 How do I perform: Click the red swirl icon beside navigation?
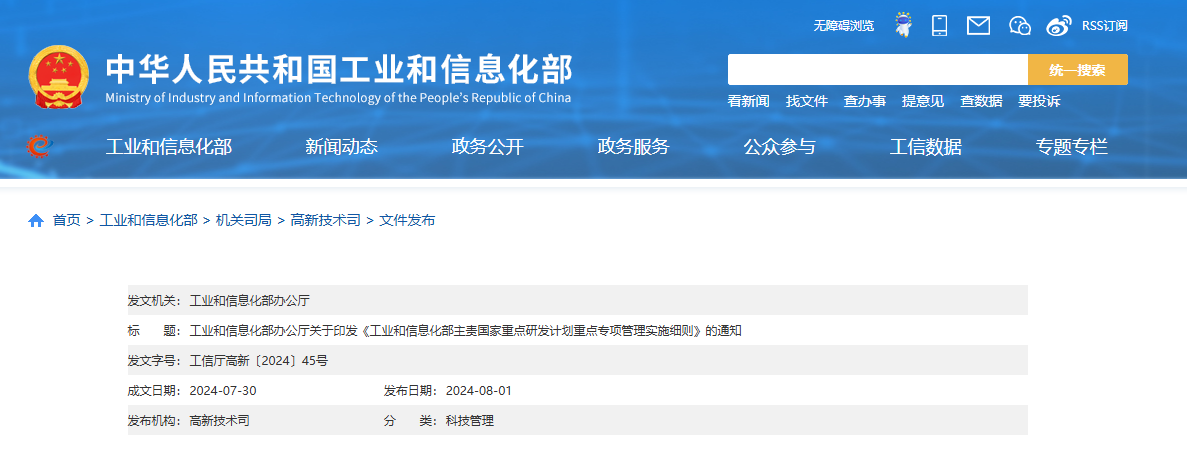point(37,146)
